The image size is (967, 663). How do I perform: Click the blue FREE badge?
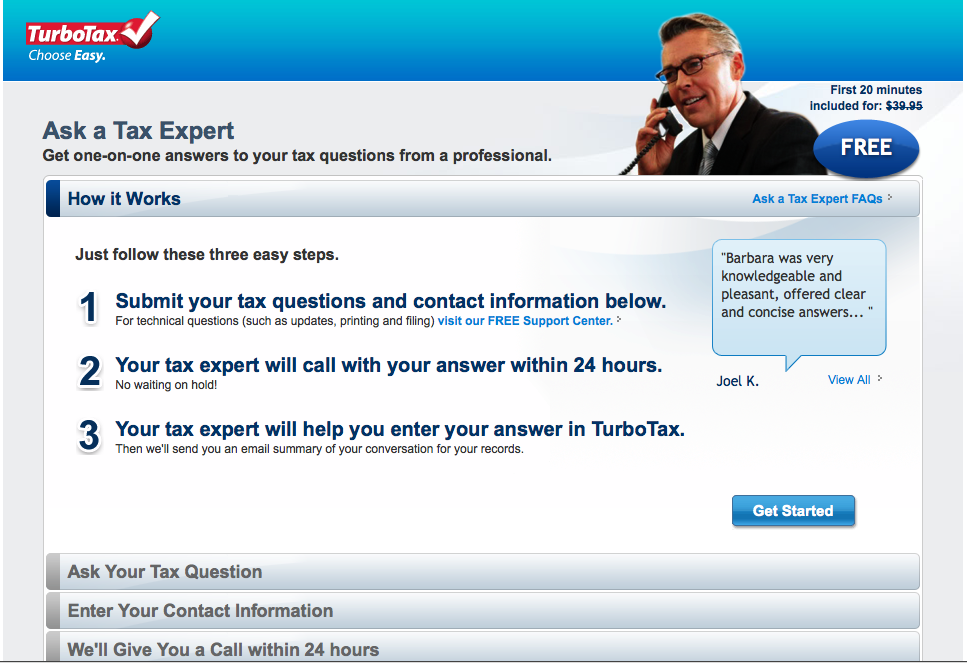point(866,148)
